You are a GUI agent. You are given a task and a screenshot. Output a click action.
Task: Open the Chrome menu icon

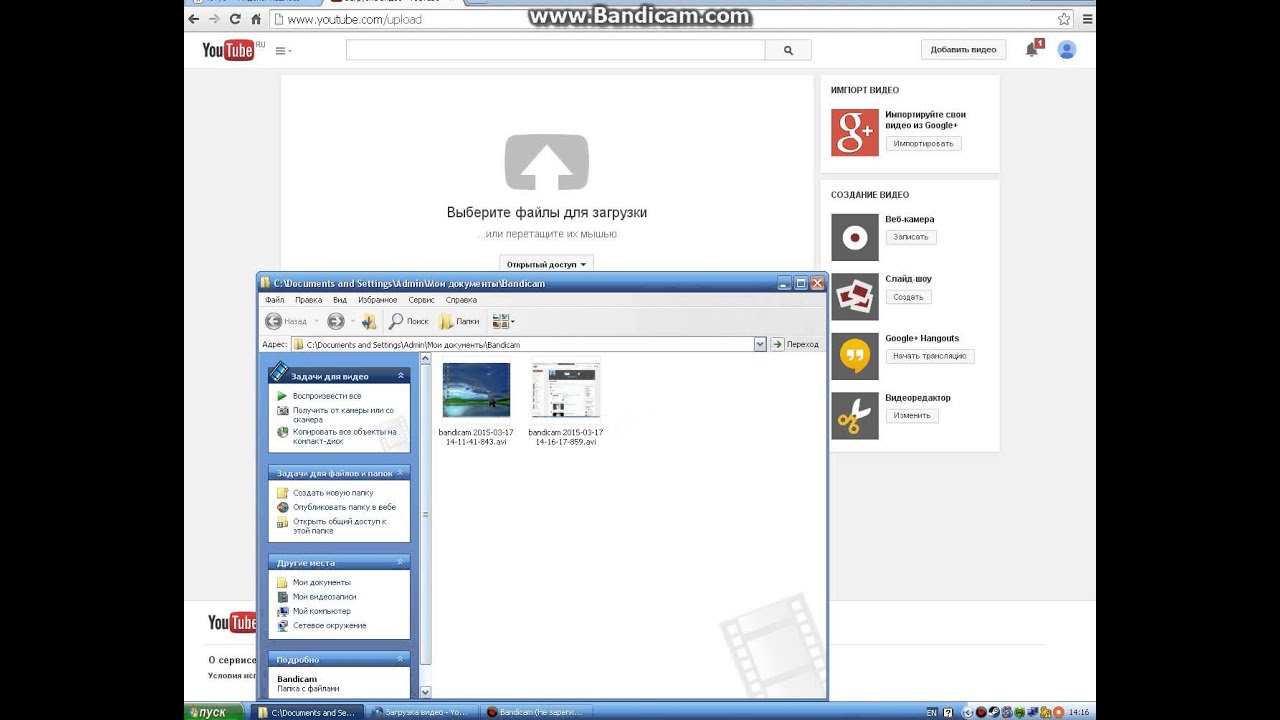(1086, 19)
